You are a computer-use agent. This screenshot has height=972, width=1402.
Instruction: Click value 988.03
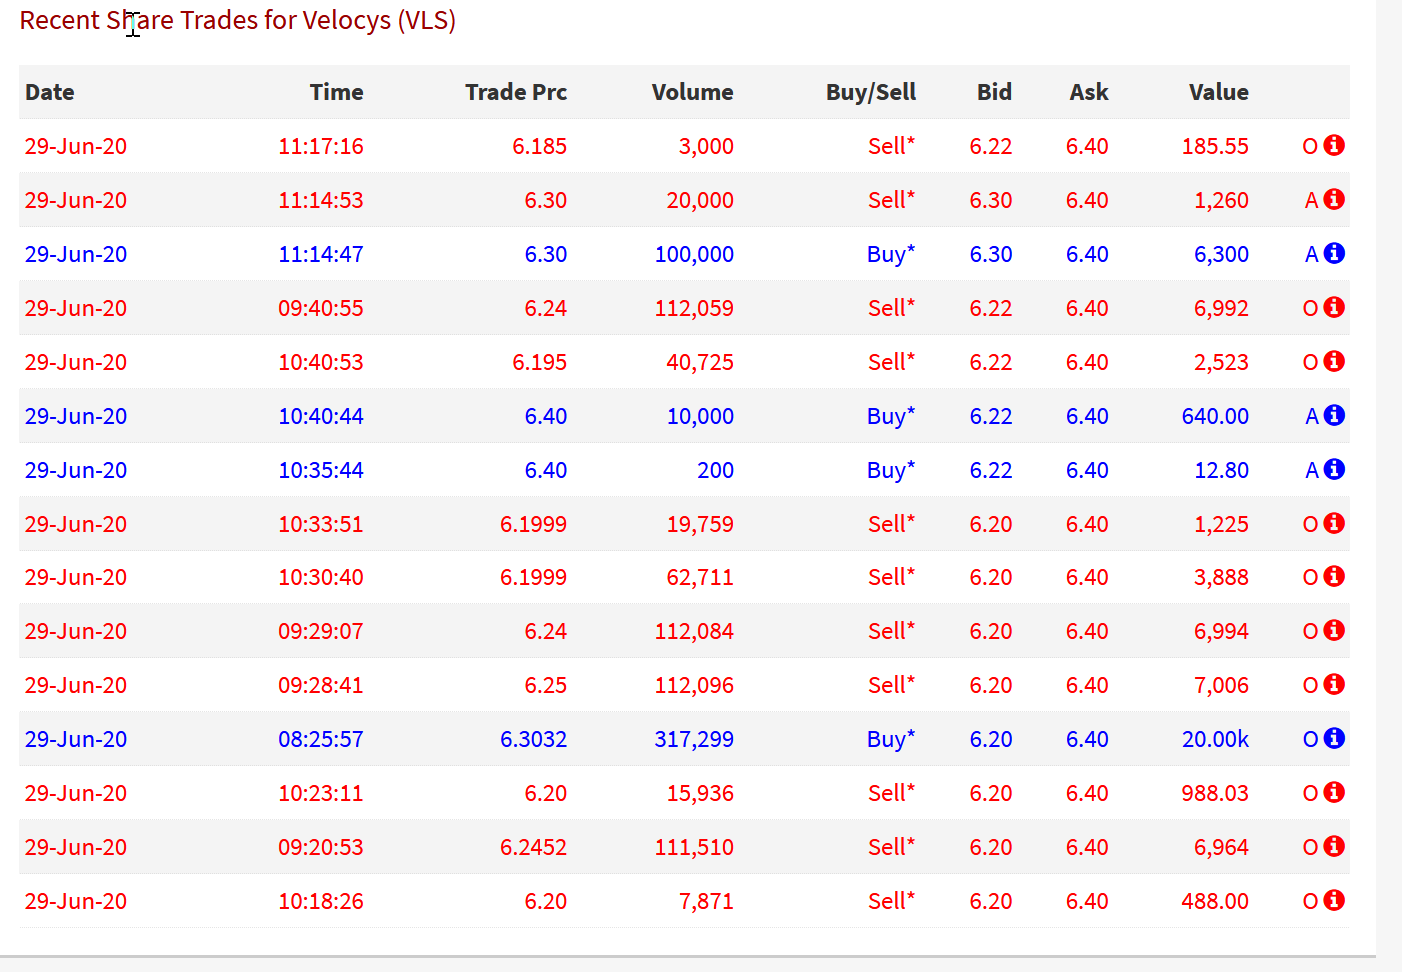pyautogui.click(x=1215, y=793)
